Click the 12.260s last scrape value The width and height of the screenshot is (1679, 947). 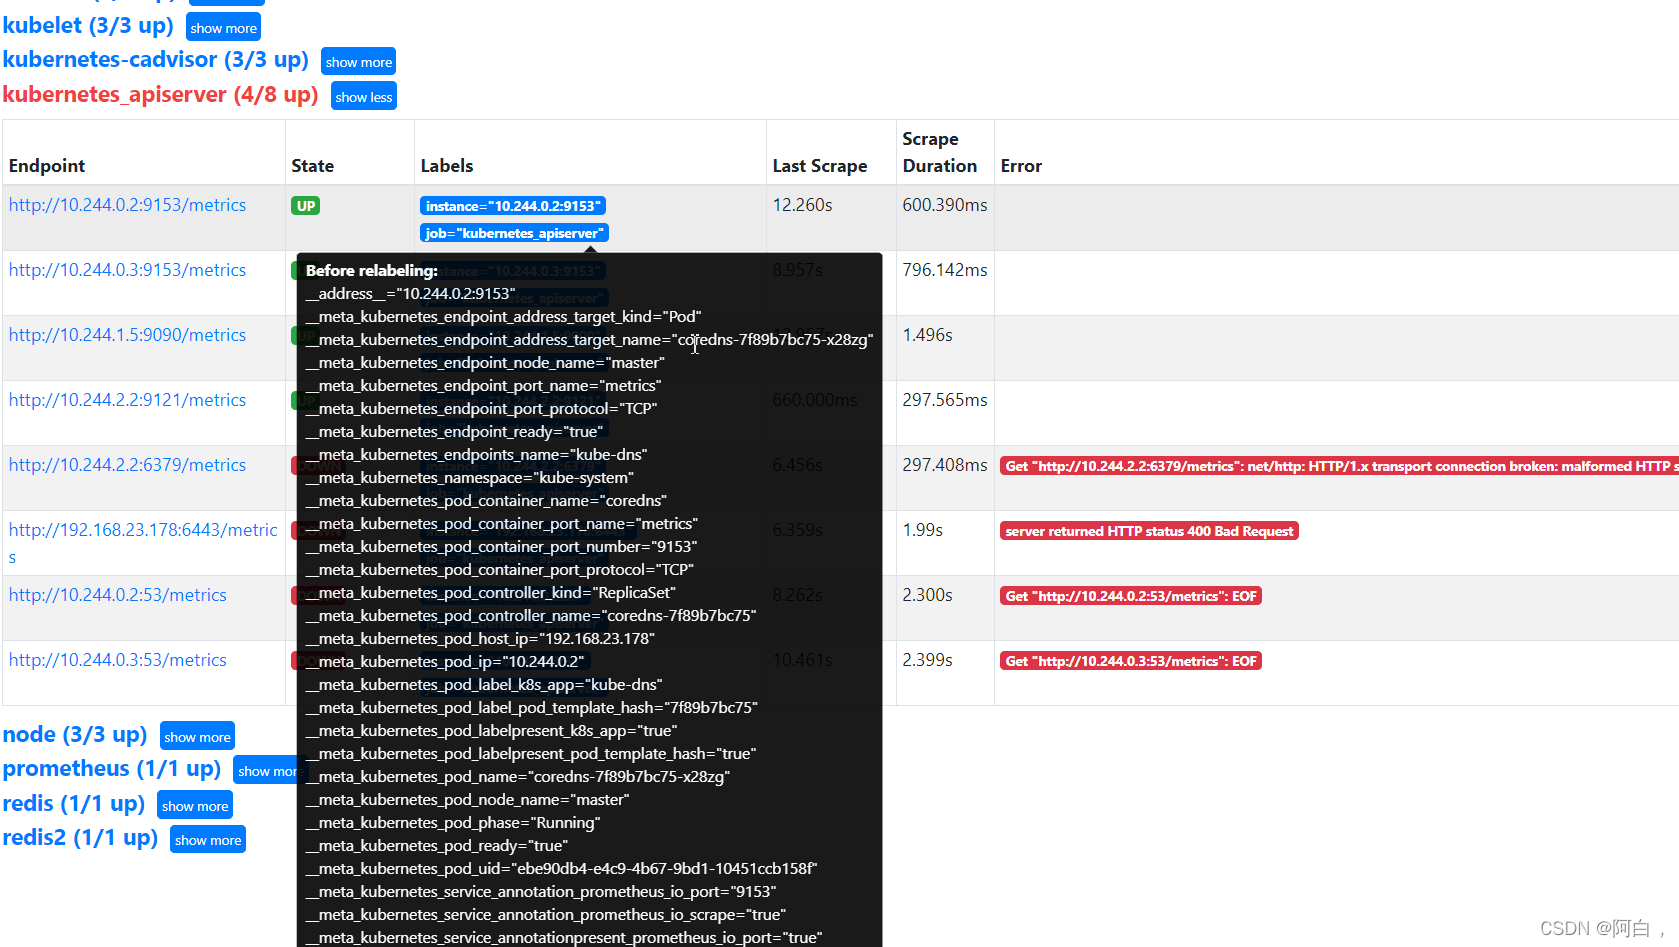coord(802,205)
